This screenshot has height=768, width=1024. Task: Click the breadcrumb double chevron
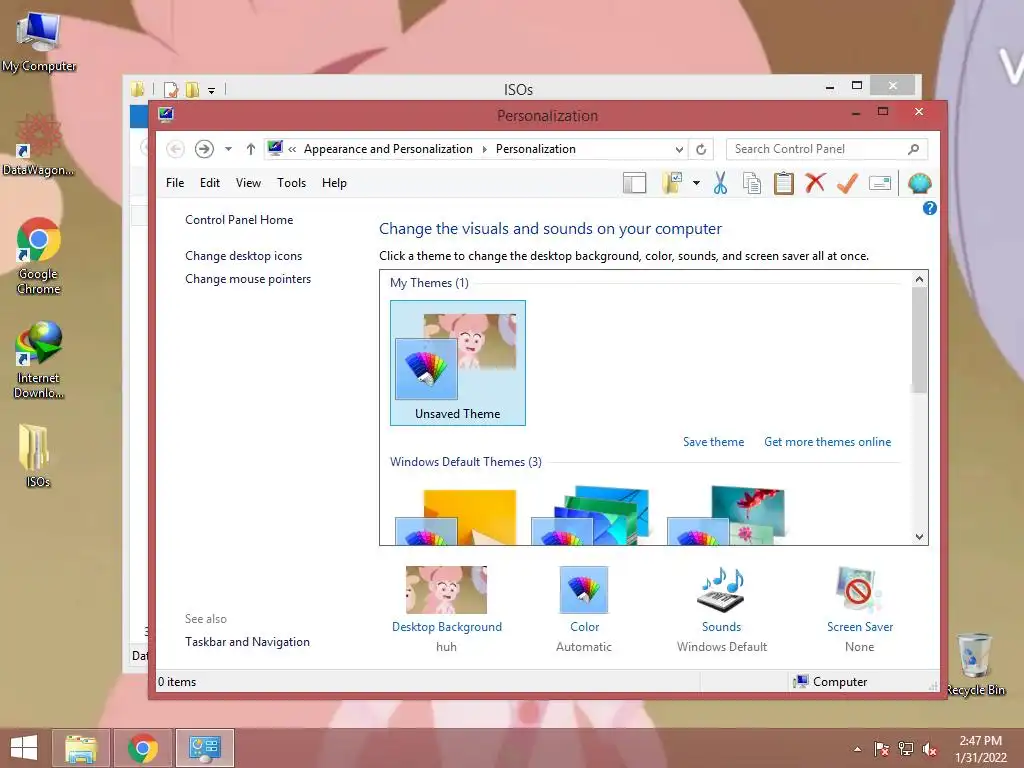293,149
